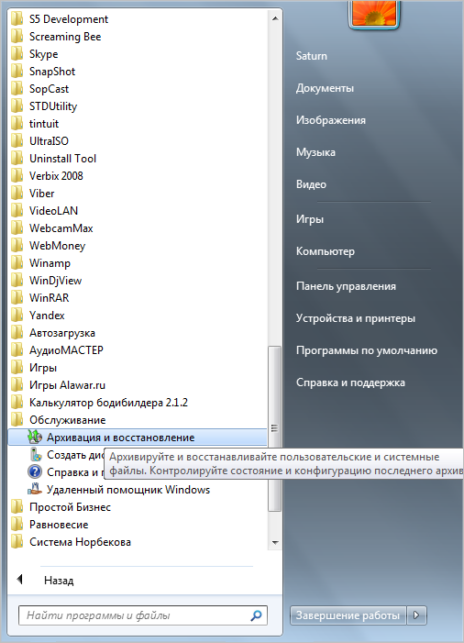Click folder icon next to Игры Alawar.ru
The width and height of the screenshot is (464, 643).
point(17,385)
